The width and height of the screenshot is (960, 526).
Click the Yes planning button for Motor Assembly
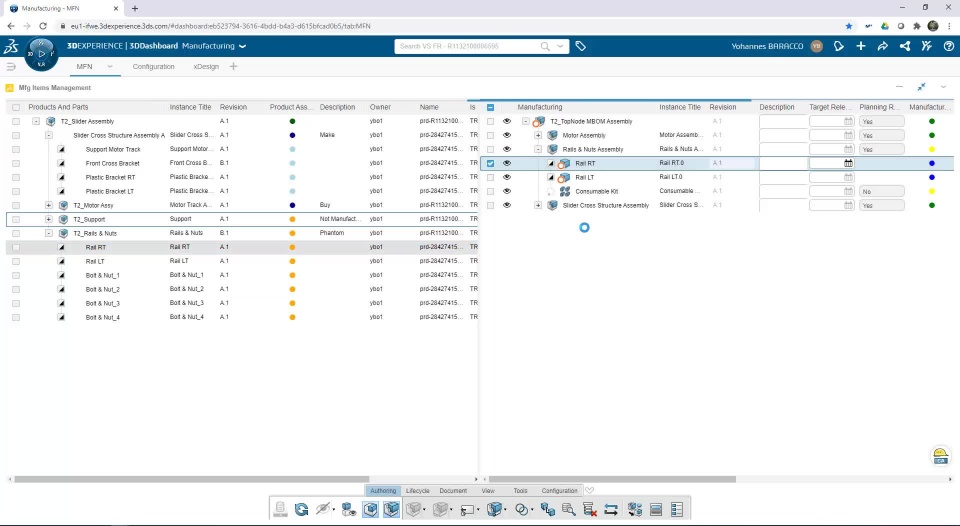tap(882, 135)
